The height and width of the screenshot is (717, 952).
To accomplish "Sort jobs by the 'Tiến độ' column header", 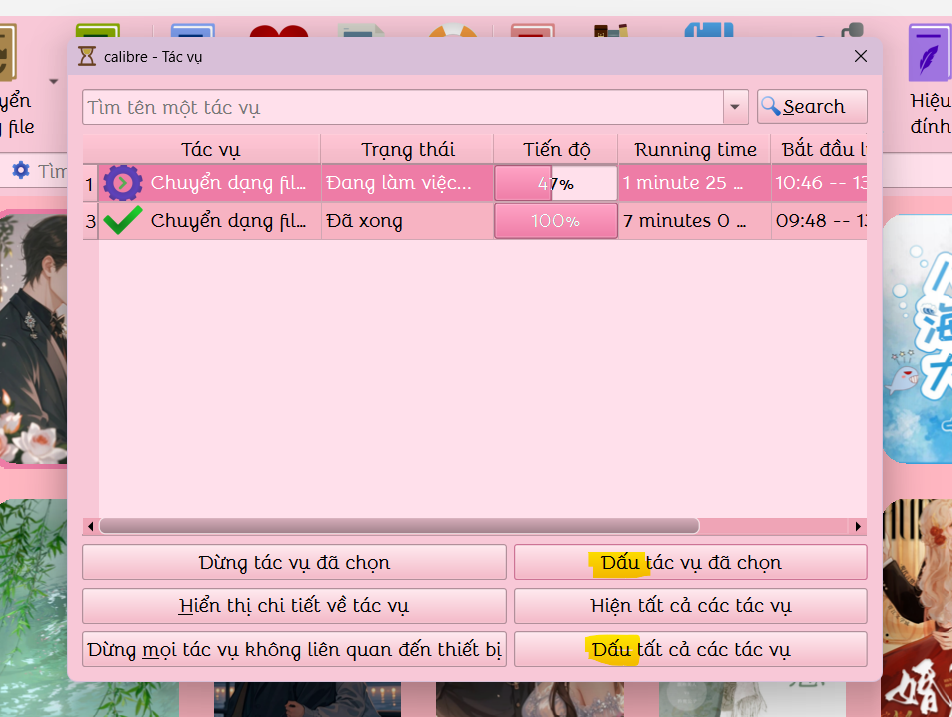I will point(556,149).
